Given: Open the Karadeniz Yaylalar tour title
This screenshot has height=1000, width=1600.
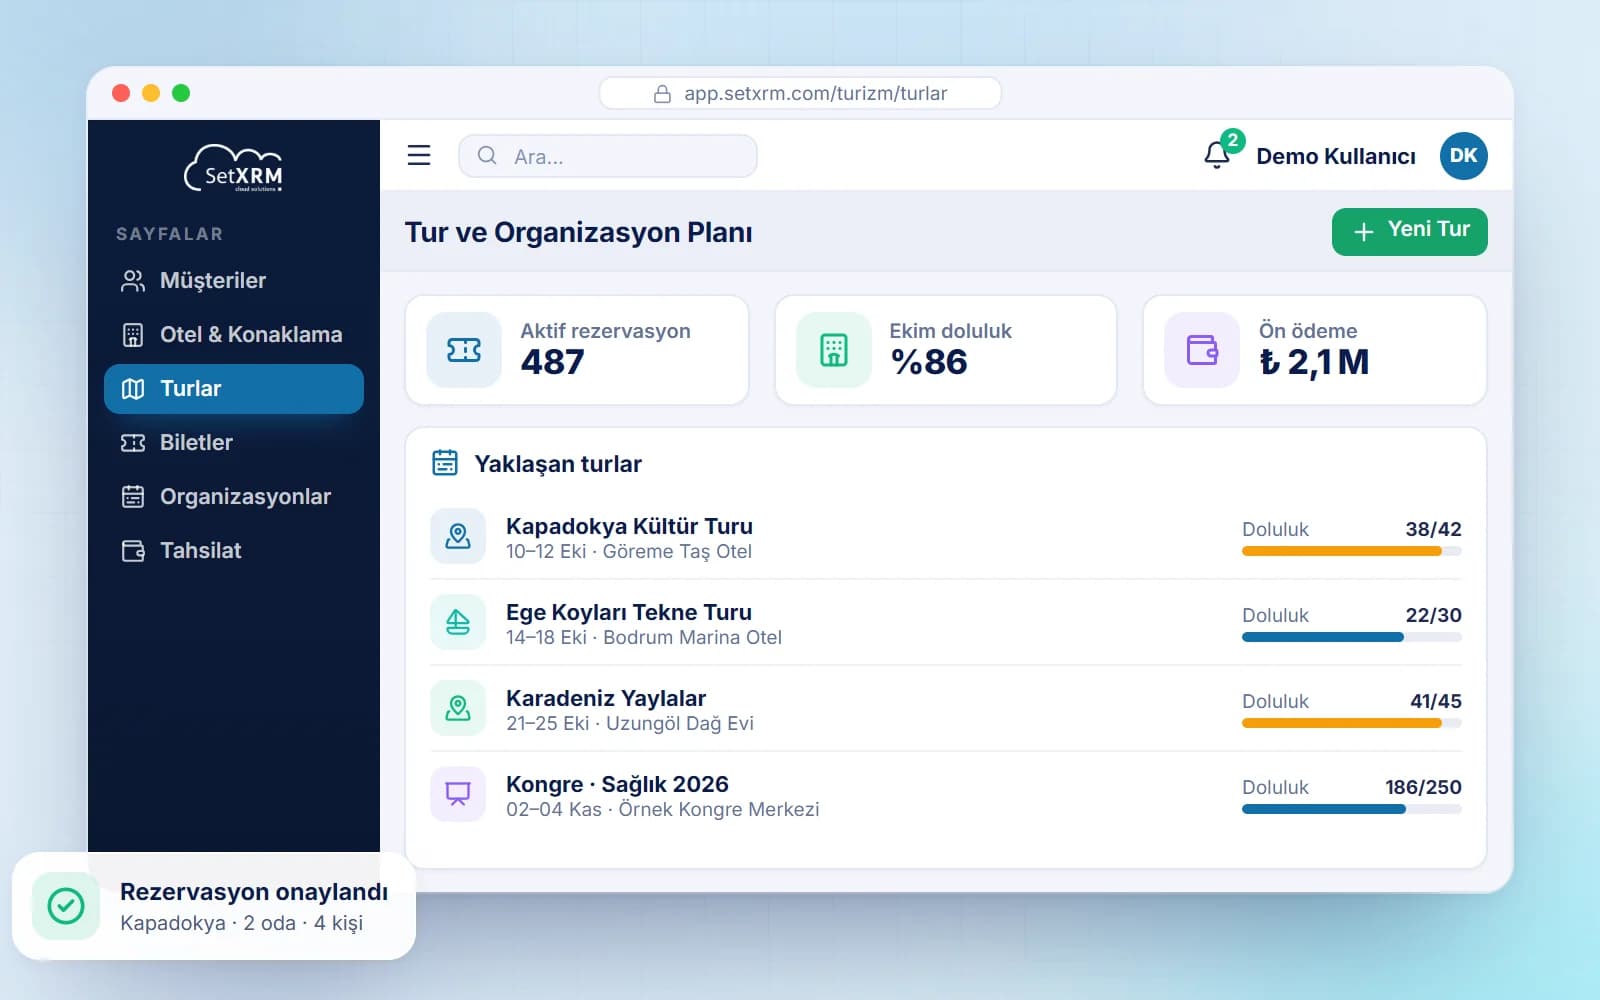Looking at the screenshot, I should point(606,698).
